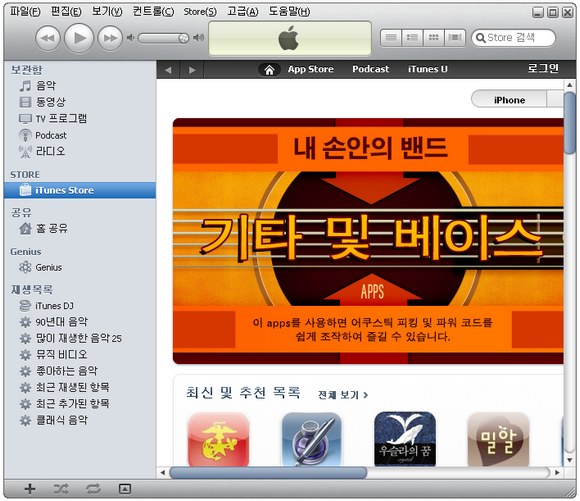The image size is (580, 501).
Task: Select iTunes Store in sidebar
Action: (x=80, y=190)
